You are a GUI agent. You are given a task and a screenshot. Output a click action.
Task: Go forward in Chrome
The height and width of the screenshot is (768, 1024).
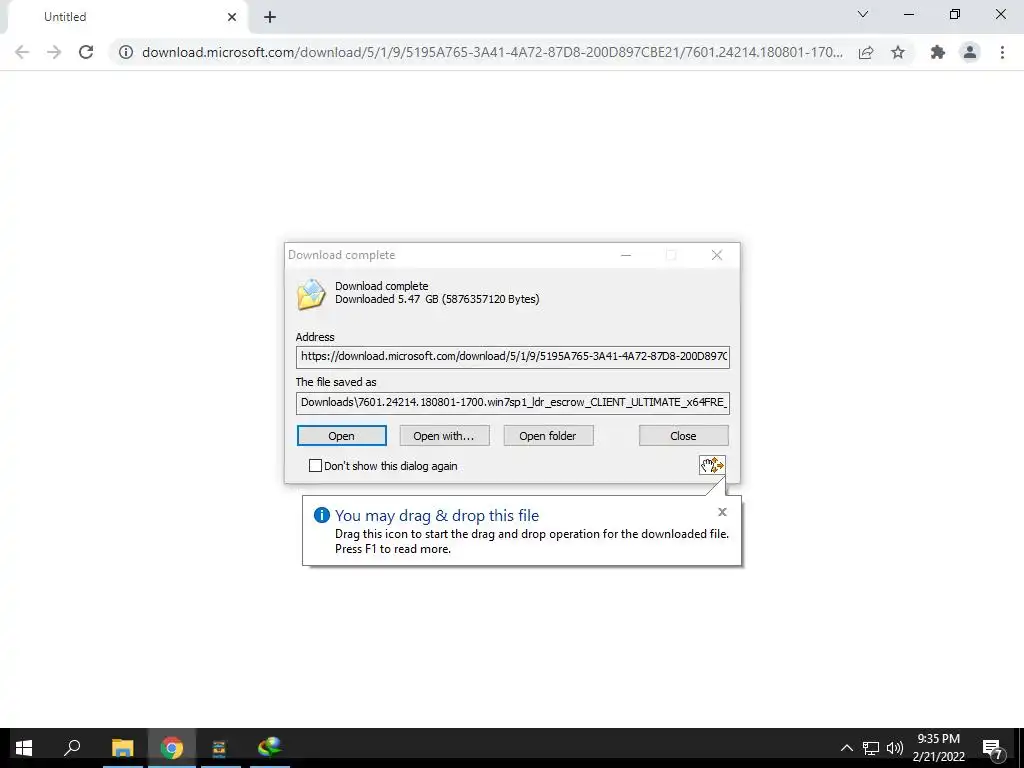pyautogui.click(x=54, y=52)
